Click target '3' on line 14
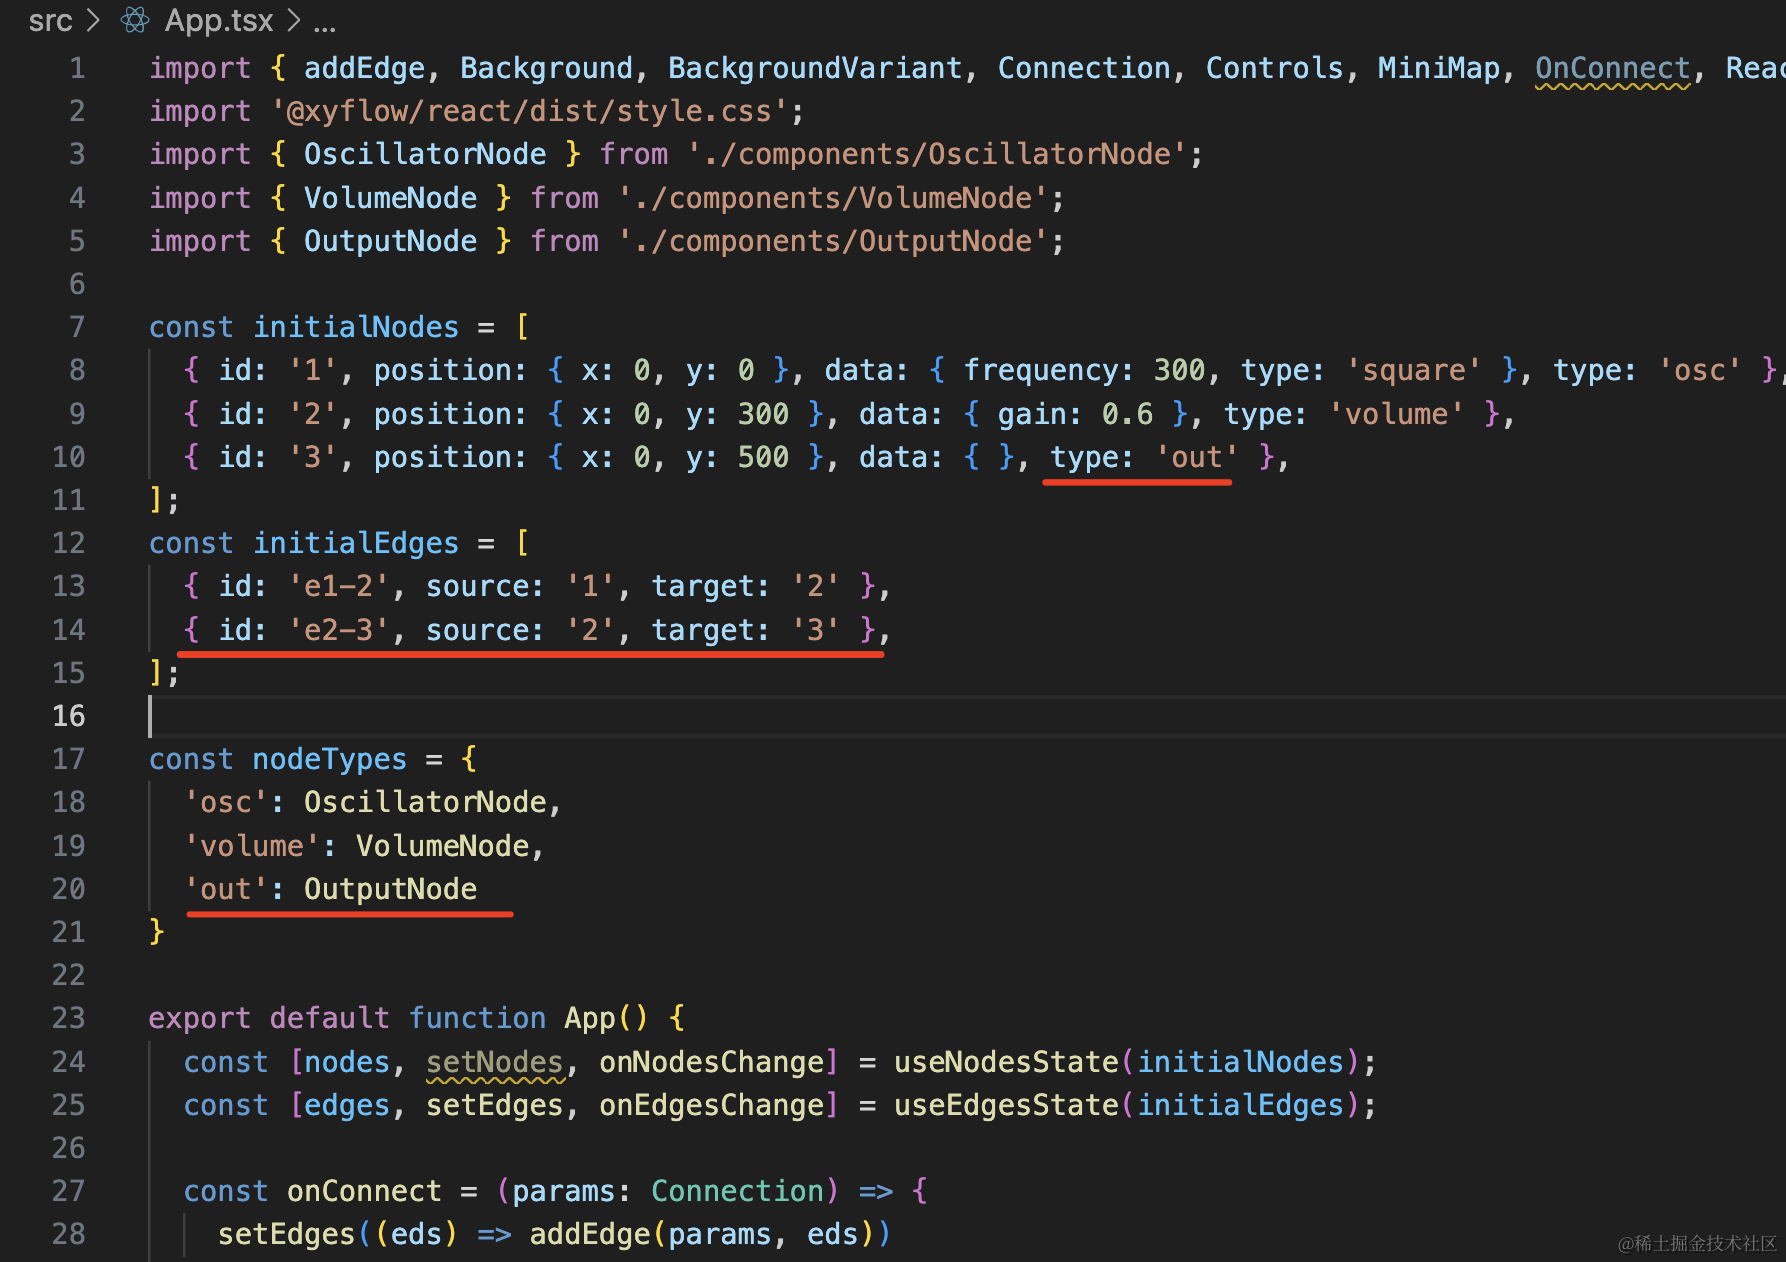The height and width of the screenshot is (1262, 1786). point(815,630)
